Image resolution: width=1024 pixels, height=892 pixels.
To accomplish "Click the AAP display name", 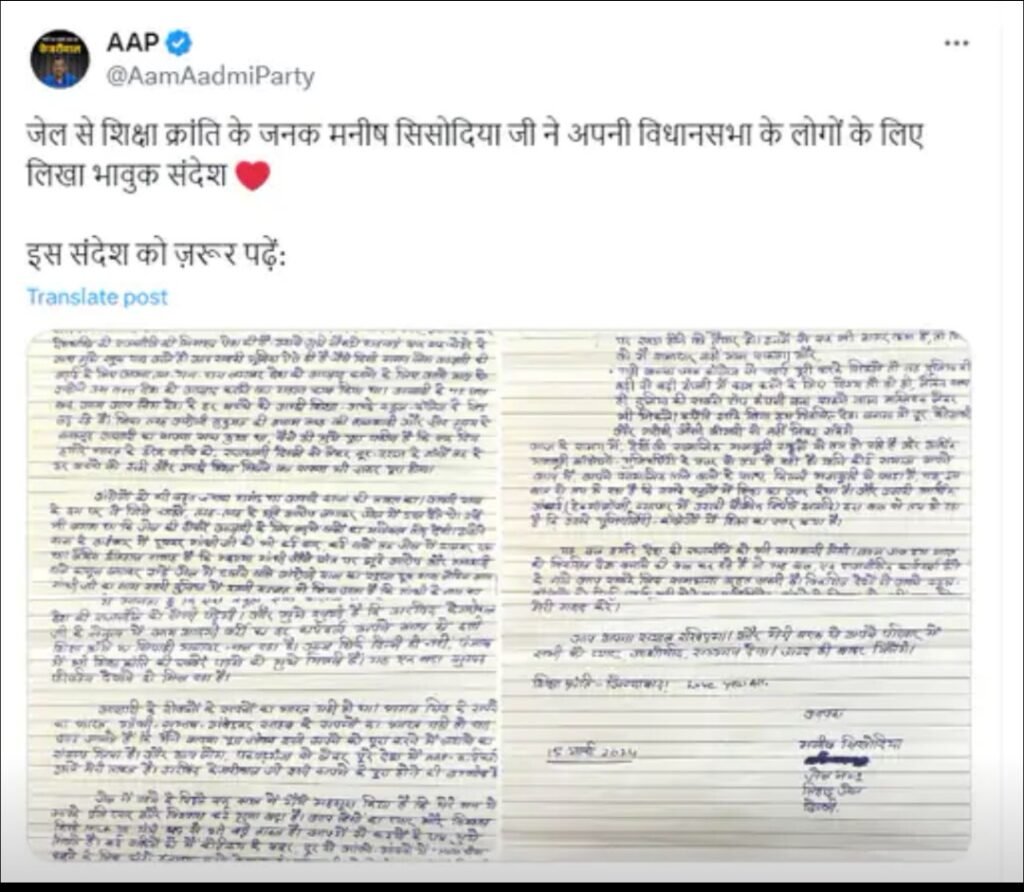I will [133, 42].
